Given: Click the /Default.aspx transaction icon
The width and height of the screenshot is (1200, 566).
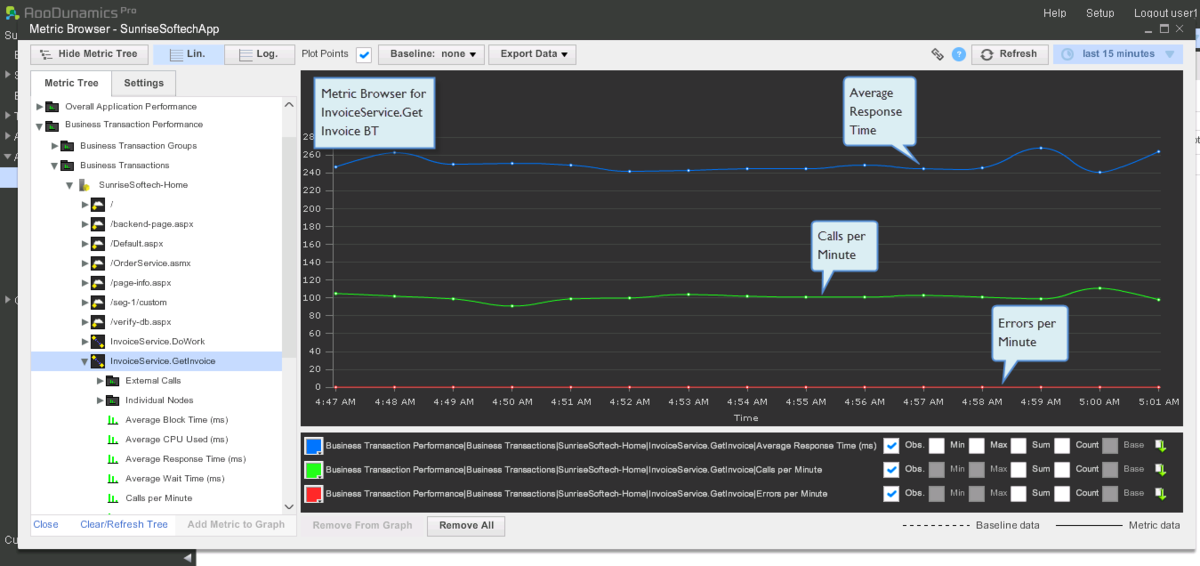Looking at the screenshot, I should coord(98,243).
